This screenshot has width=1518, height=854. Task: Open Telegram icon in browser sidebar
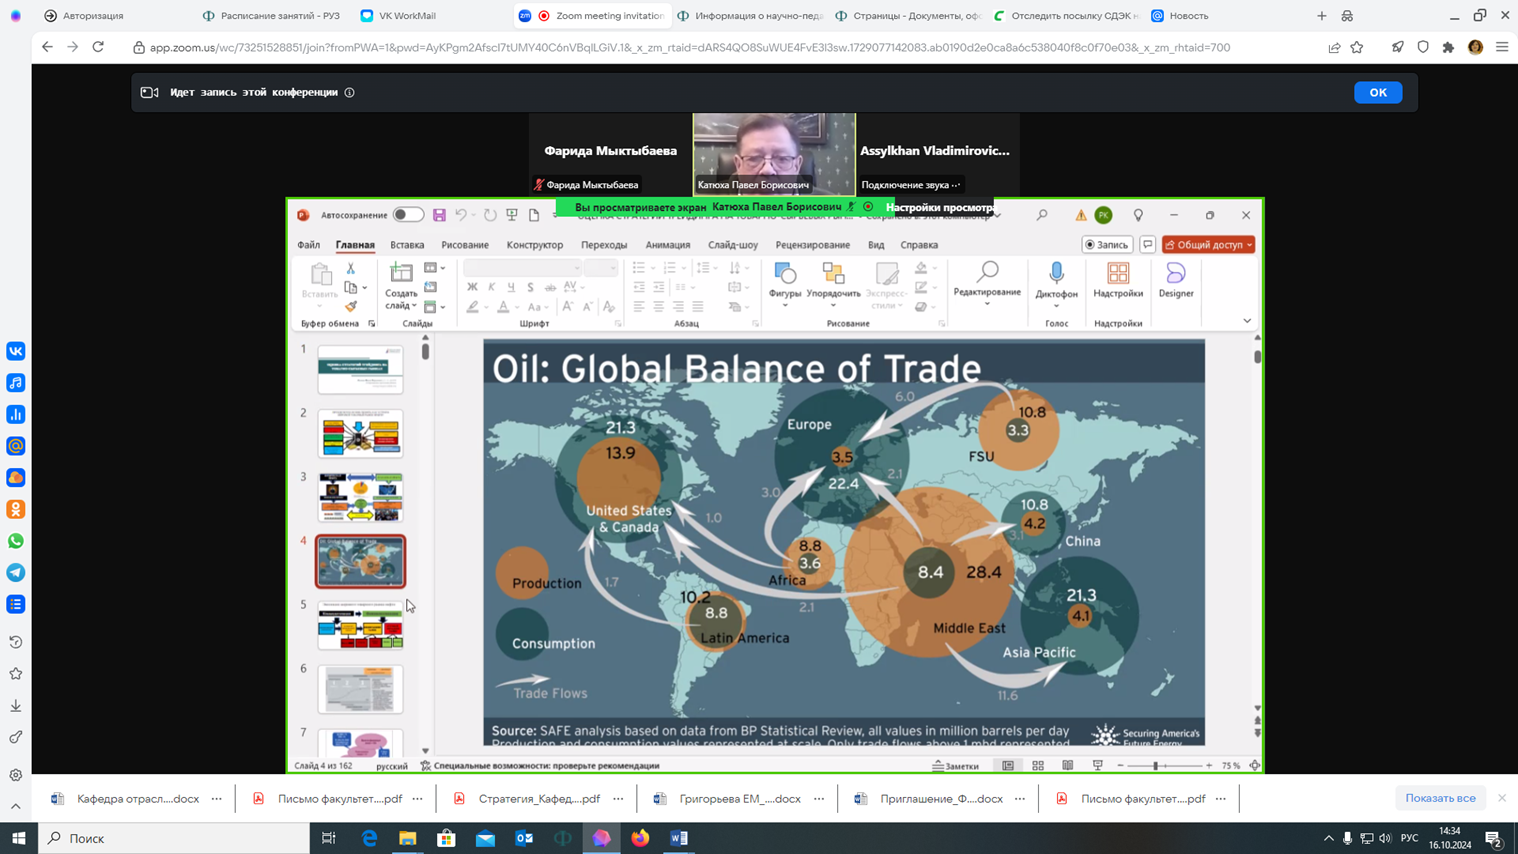pyautogui.click(x=16, y=573)
